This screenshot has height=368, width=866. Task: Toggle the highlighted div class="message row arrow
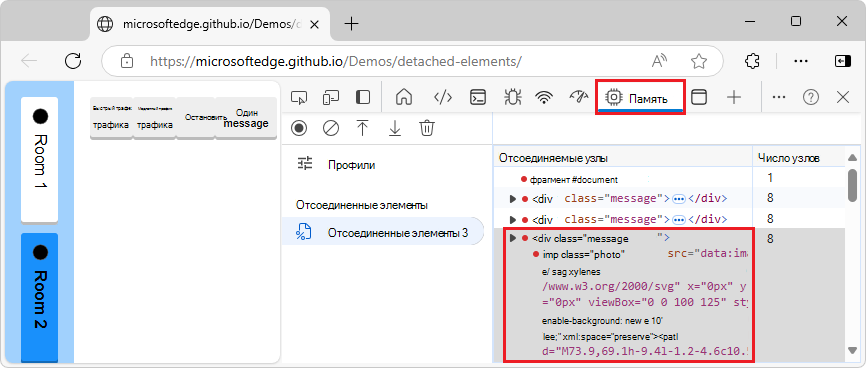tap(513, 238)
